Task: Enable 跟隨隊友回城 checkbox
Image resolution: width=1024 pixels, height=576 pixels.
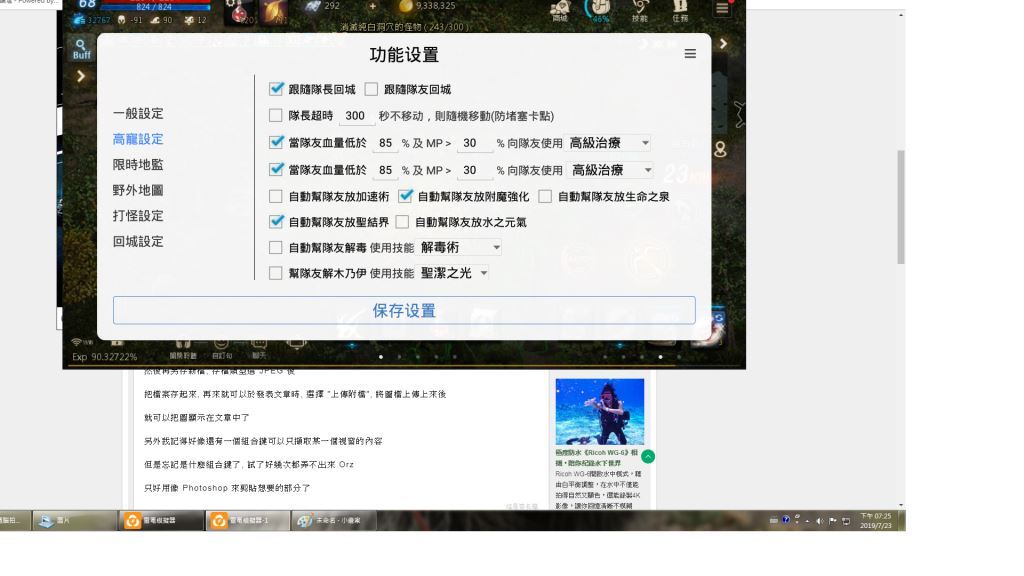Action: 372,89
